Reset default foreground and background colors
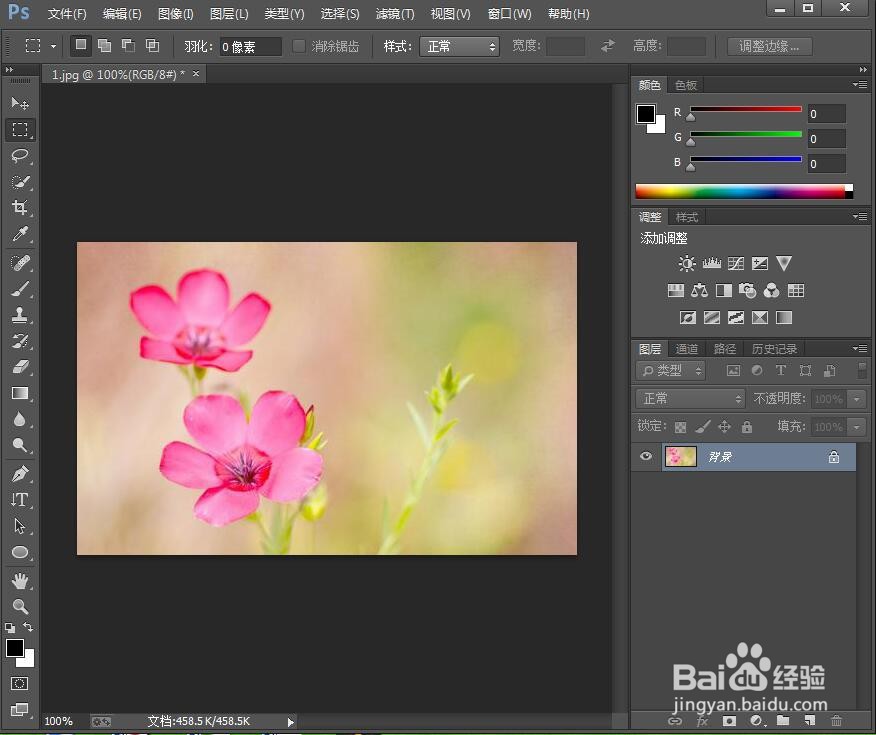Viewport: 876px width, 735px height. (10, 627)
